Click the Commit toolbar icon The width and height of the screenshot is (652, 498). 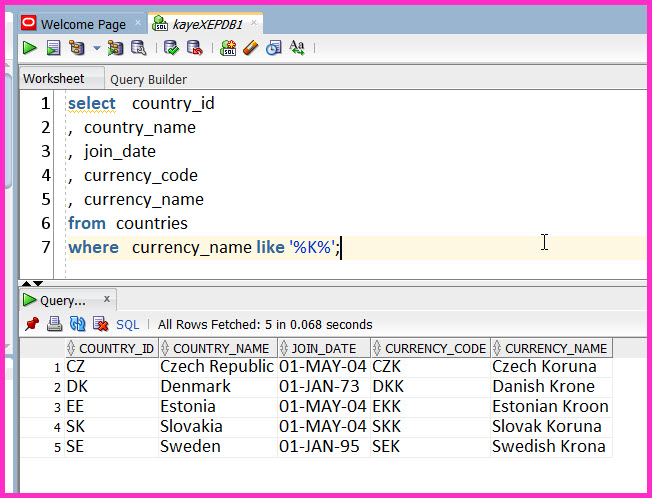coord(171,48)
